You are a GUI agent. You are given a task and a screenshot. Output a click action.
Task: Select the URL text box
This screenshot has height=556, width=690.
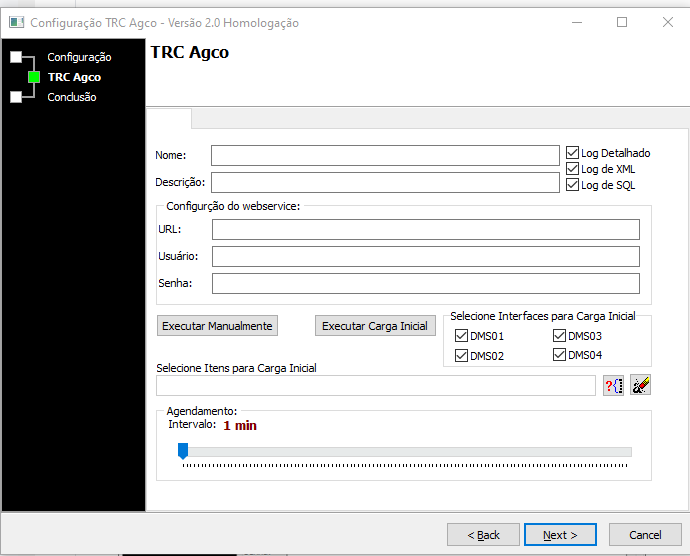tap(426, 229)
